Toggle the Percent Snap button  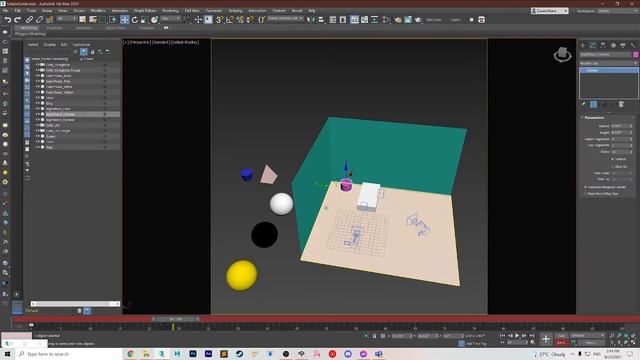pos(240,20)
